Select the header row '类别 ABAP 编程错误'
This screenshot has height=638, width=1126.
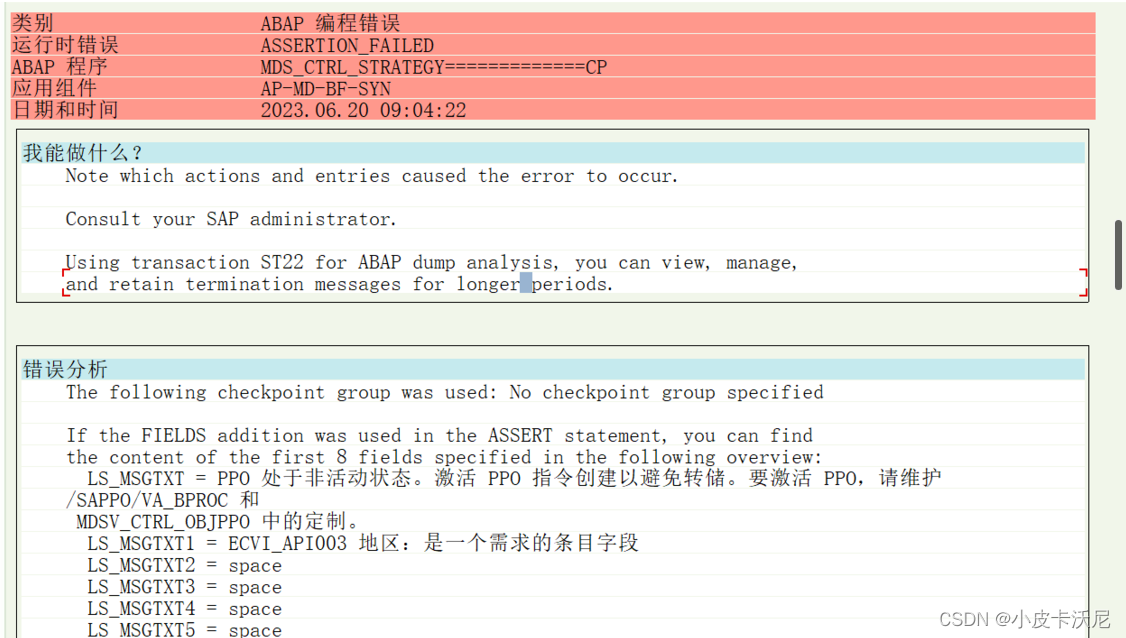pos(553,23)
